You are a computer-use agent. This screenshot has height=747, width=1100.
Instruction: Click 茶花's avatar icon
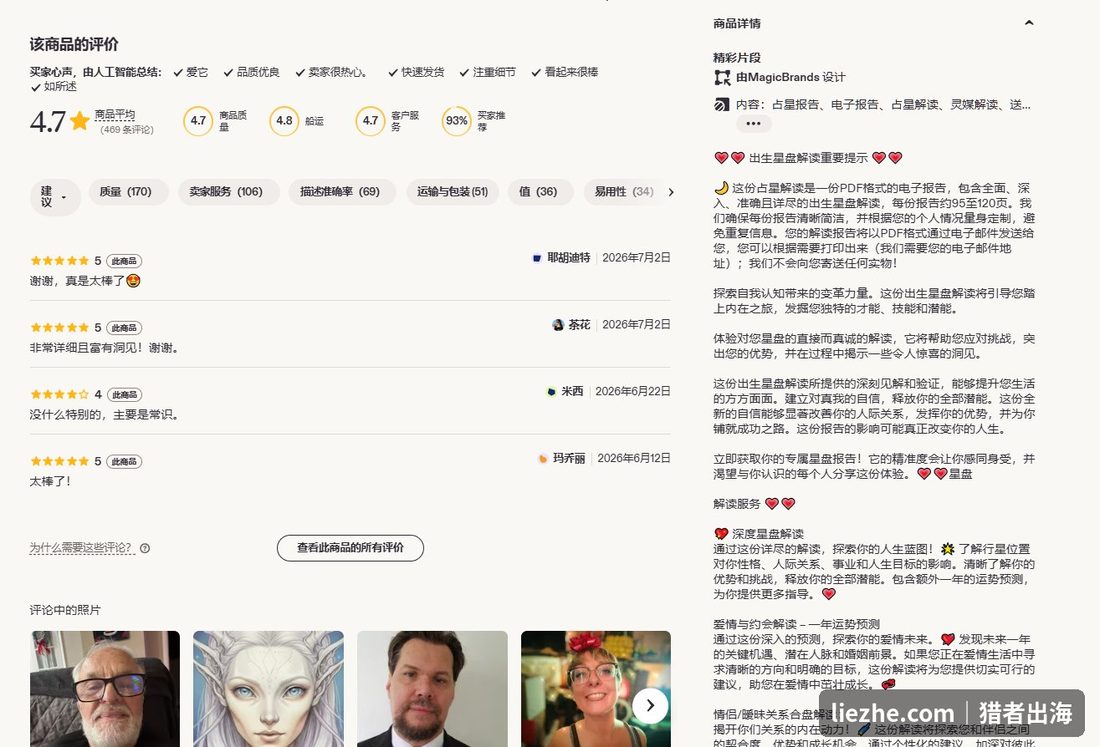[x=558, y=325]
